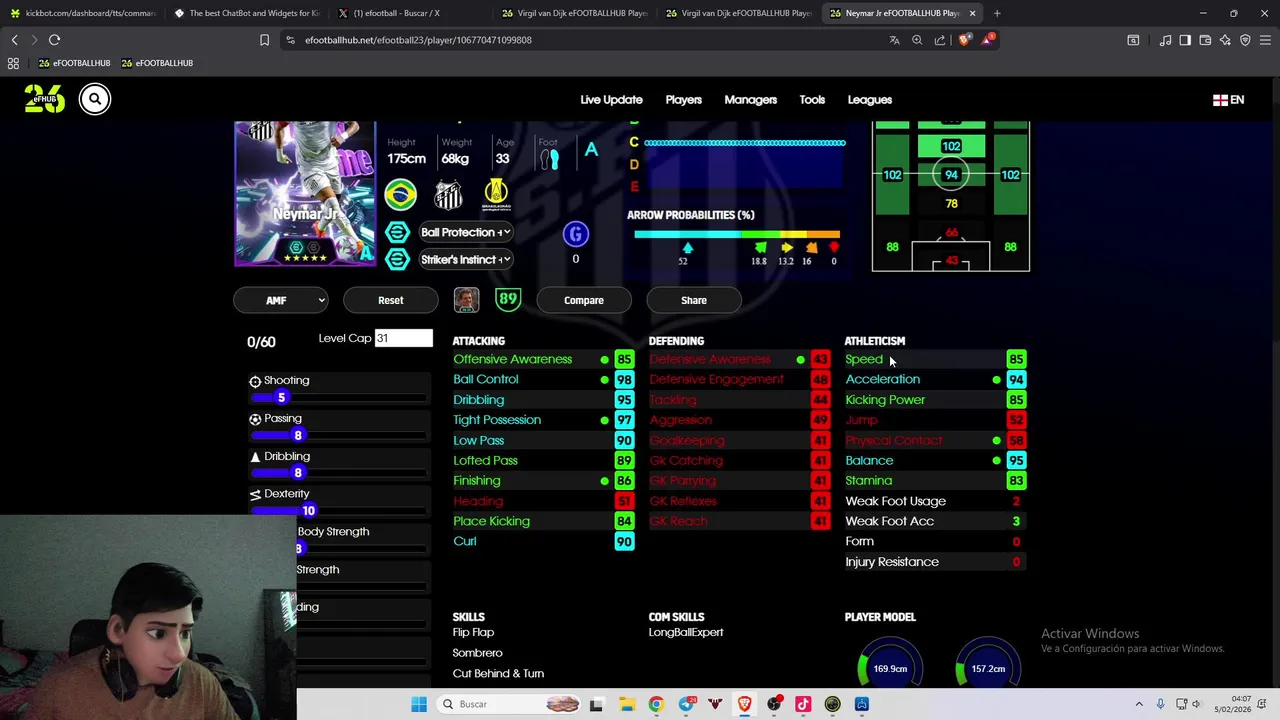Open the Tools menu
Image resolution: width=1280 pixels, height=720 pixels.
[812, 100]
